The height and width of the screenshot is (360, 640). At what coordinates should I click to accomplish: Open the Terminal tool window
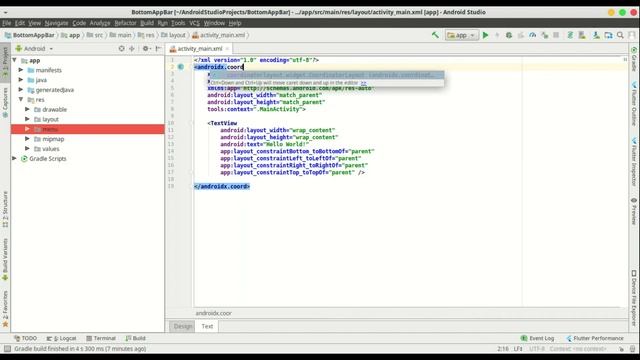coord(101,338)
